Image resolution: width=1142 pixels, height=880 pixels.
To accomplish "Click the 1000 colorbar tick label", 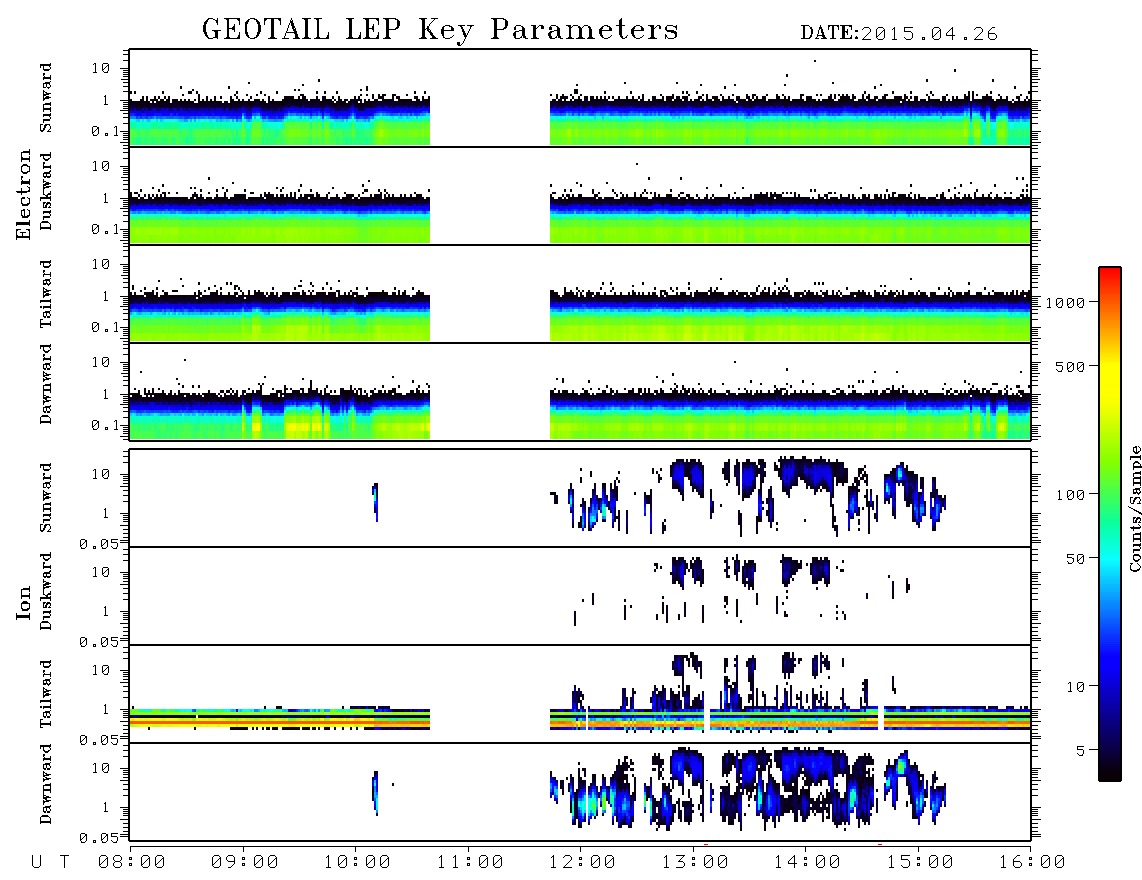I will tap(1065, 302).
